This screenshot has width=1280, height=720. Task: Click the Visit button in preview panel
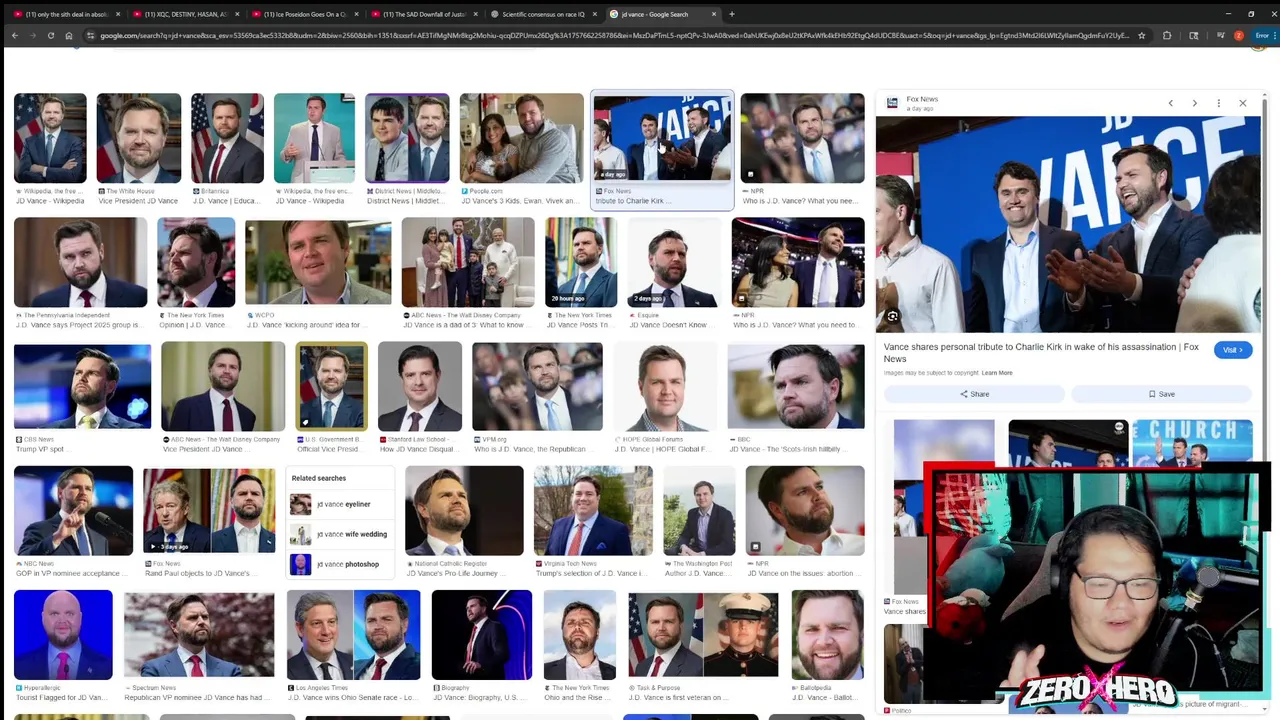(1232, 350)
